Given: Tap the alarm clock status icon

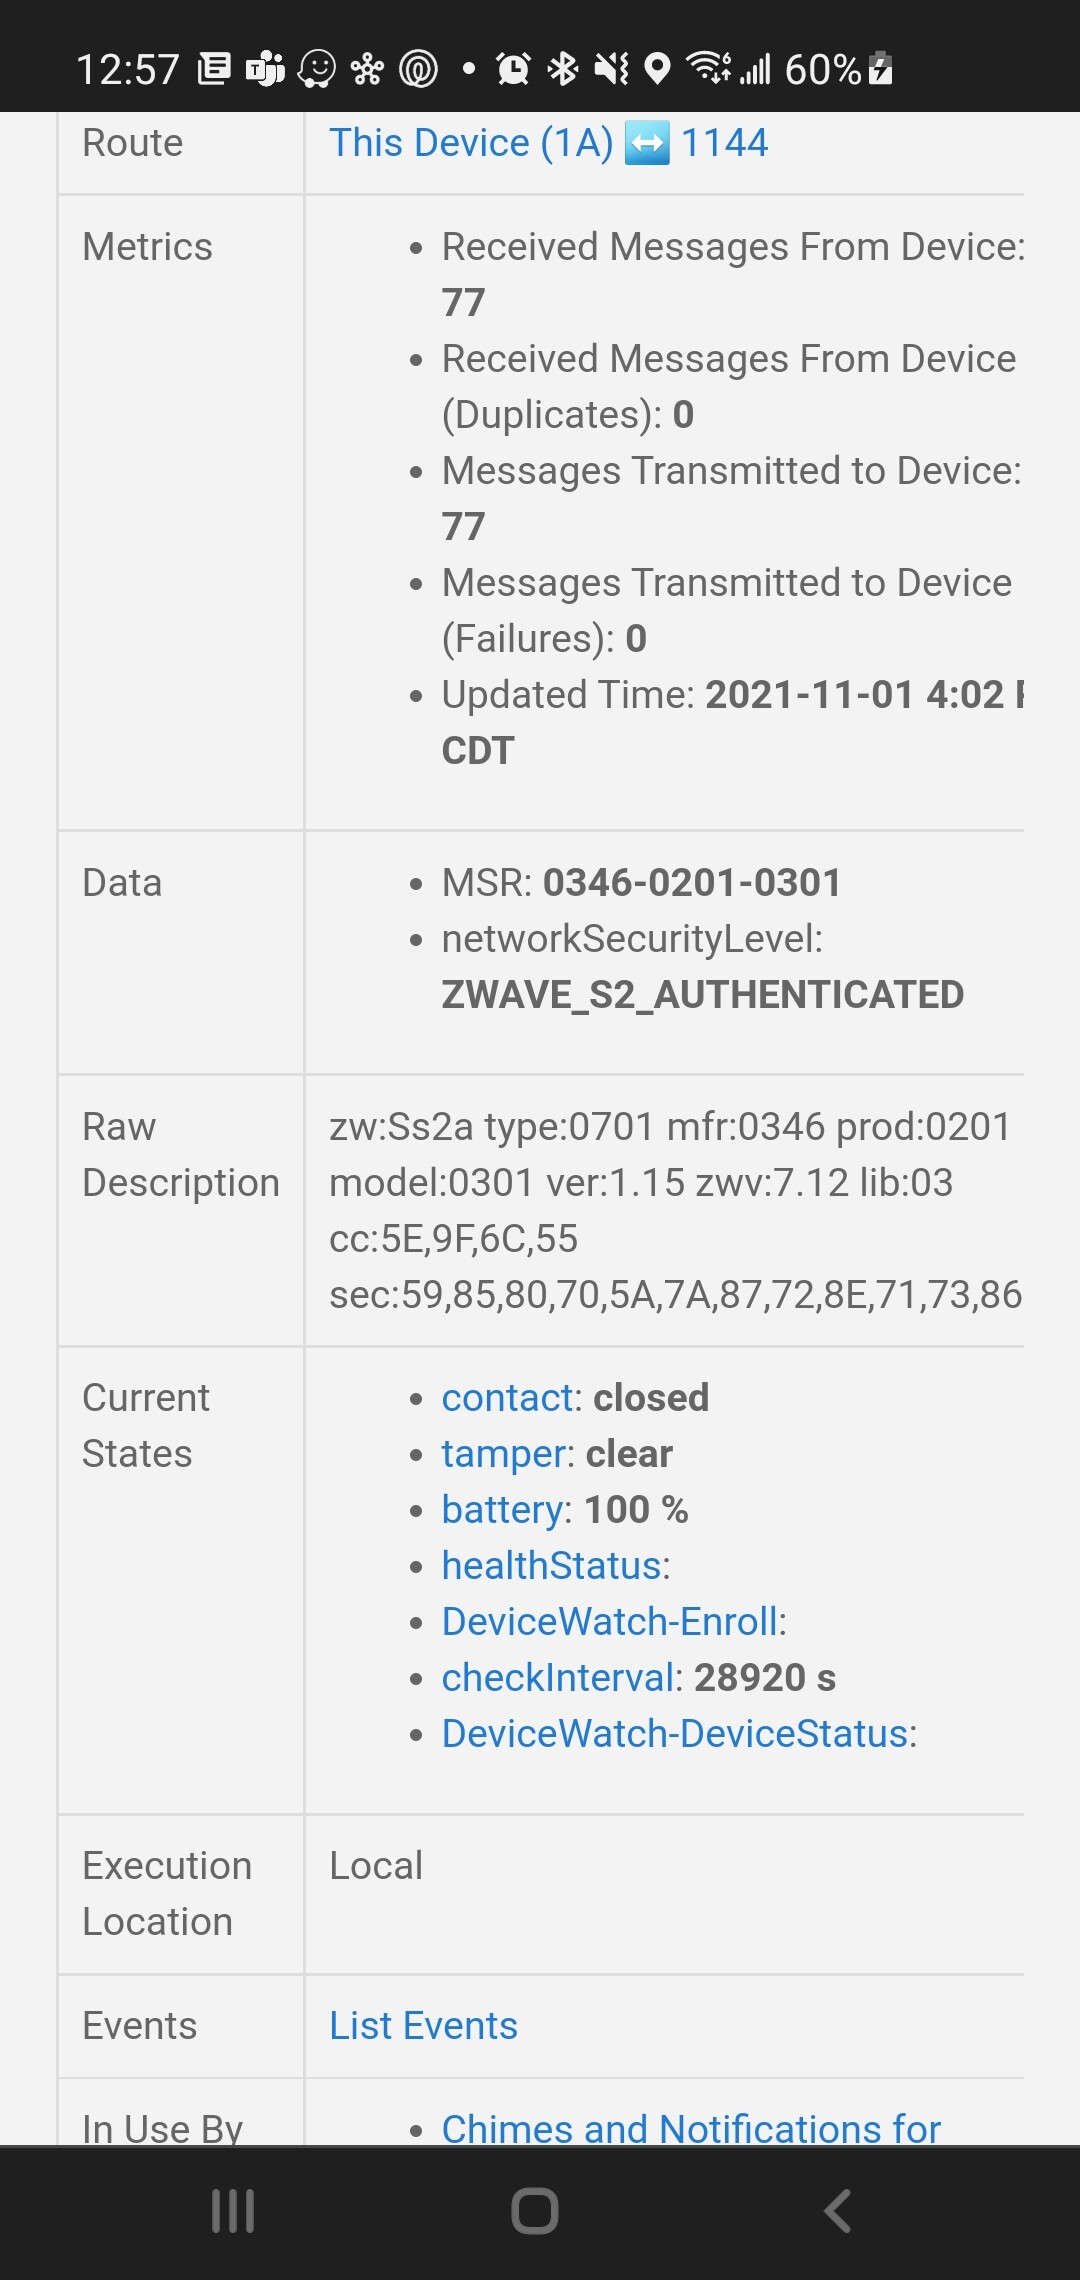Looking at the screenshot, I should [x=513, y=69].
